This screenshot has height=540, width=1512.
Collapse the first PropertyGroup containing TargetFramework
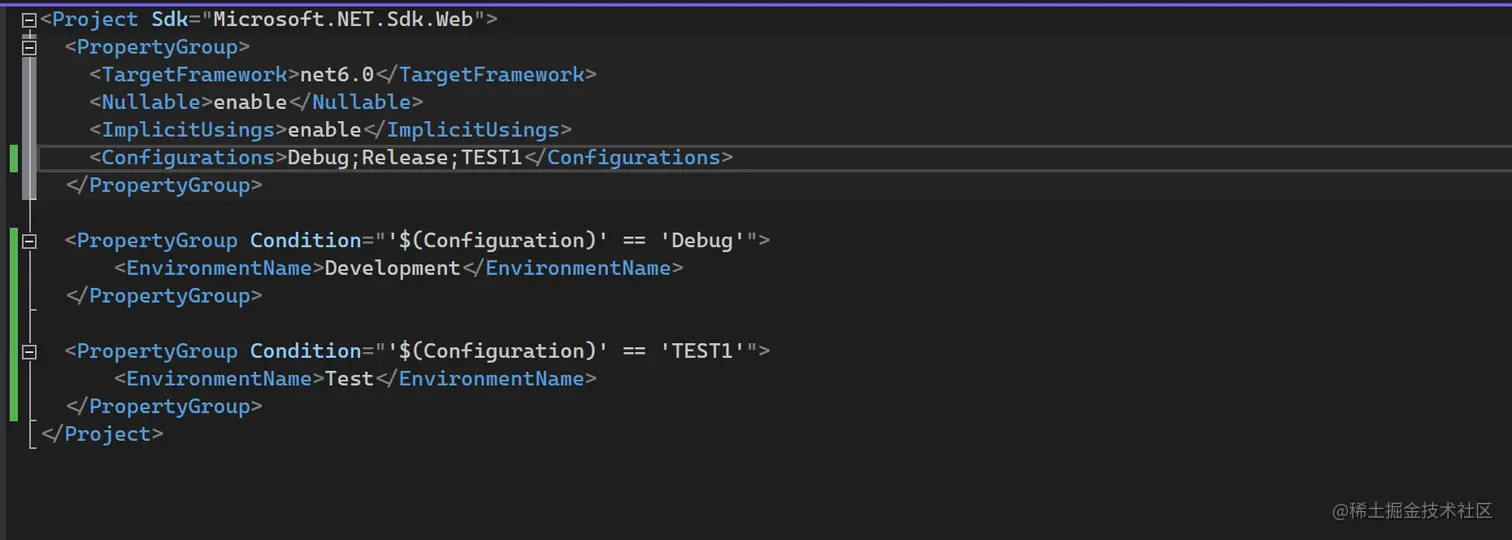click(x=29, y=47)
